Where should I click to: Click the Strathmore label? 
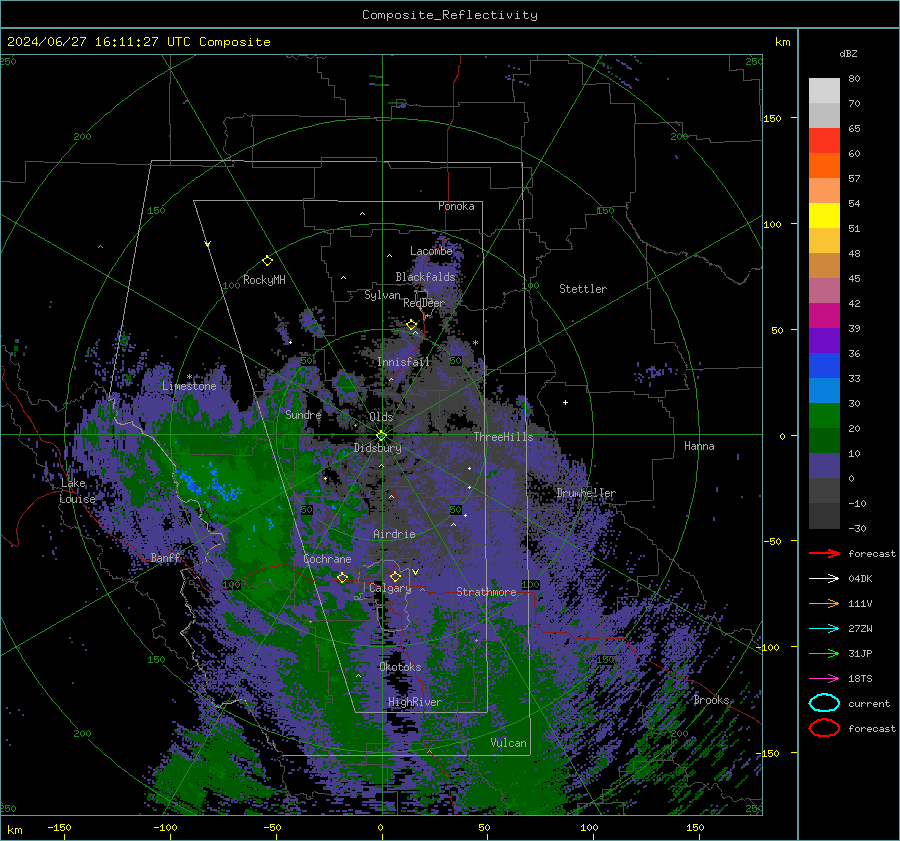pos(486,592)
